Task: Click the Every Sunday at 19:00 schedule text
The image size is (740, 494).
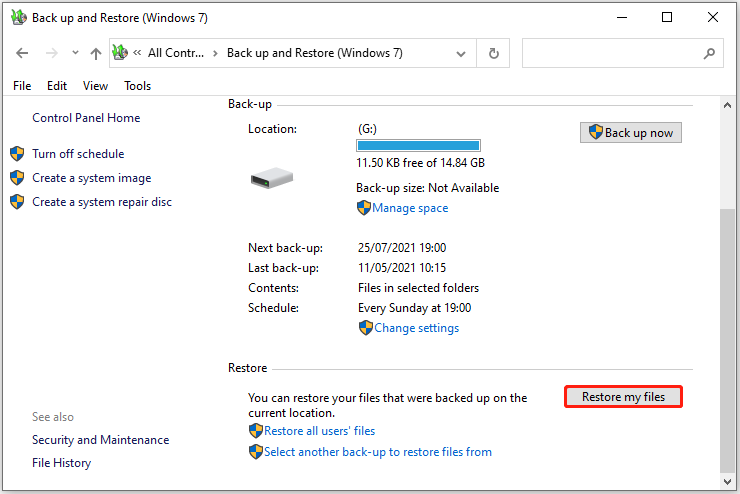Action: (x=414, y=308)
